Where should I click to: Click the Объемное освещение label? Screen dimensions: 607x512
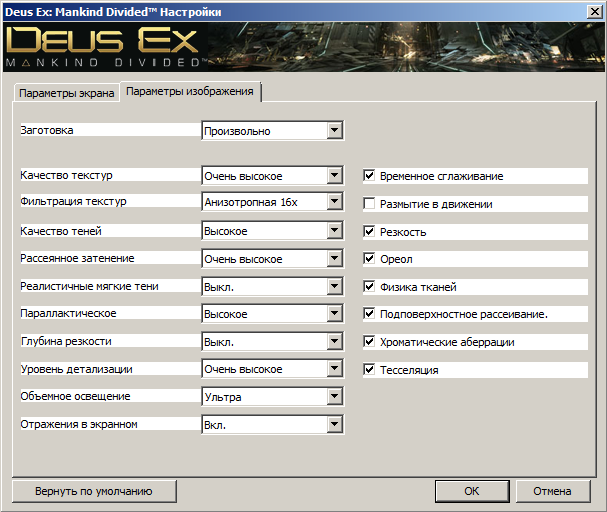pos(75,396)
